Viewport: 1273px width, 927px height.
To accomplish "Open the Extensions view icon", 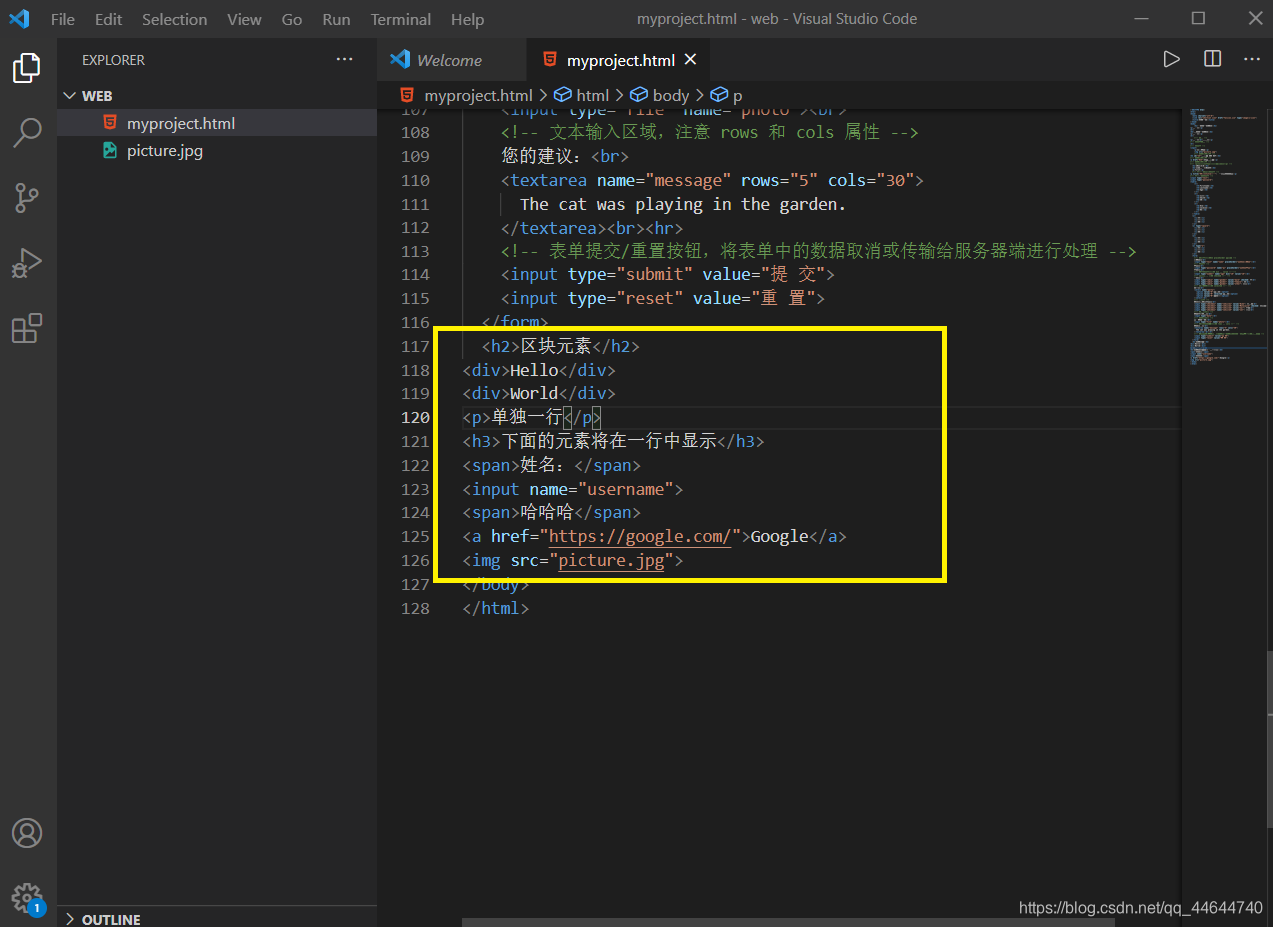I will [27, 328].
